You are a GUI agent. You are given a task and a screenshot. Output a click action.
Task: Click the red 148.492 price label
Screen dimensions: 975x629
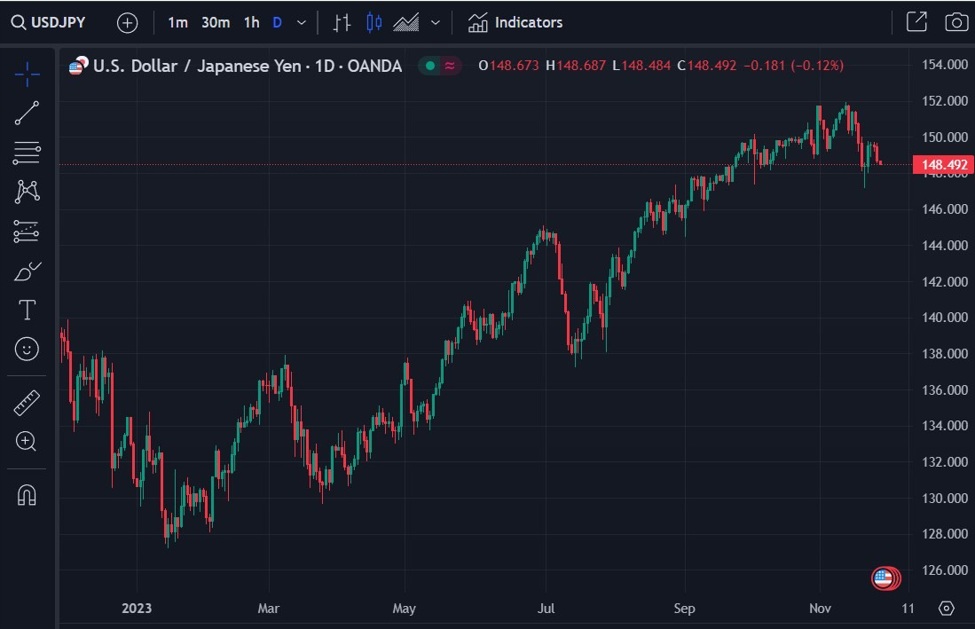[x=943, y=164]
